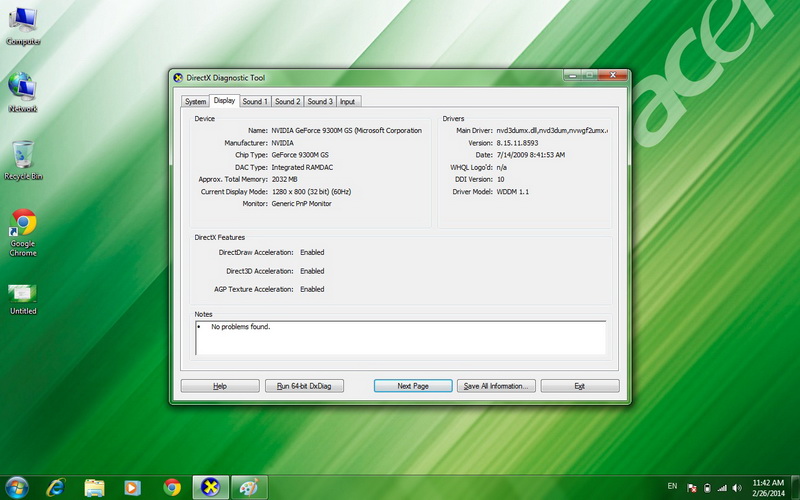This screenshot has height=500, width=800.
Task: Select the Display tab
Action: [x=224, y=101]
